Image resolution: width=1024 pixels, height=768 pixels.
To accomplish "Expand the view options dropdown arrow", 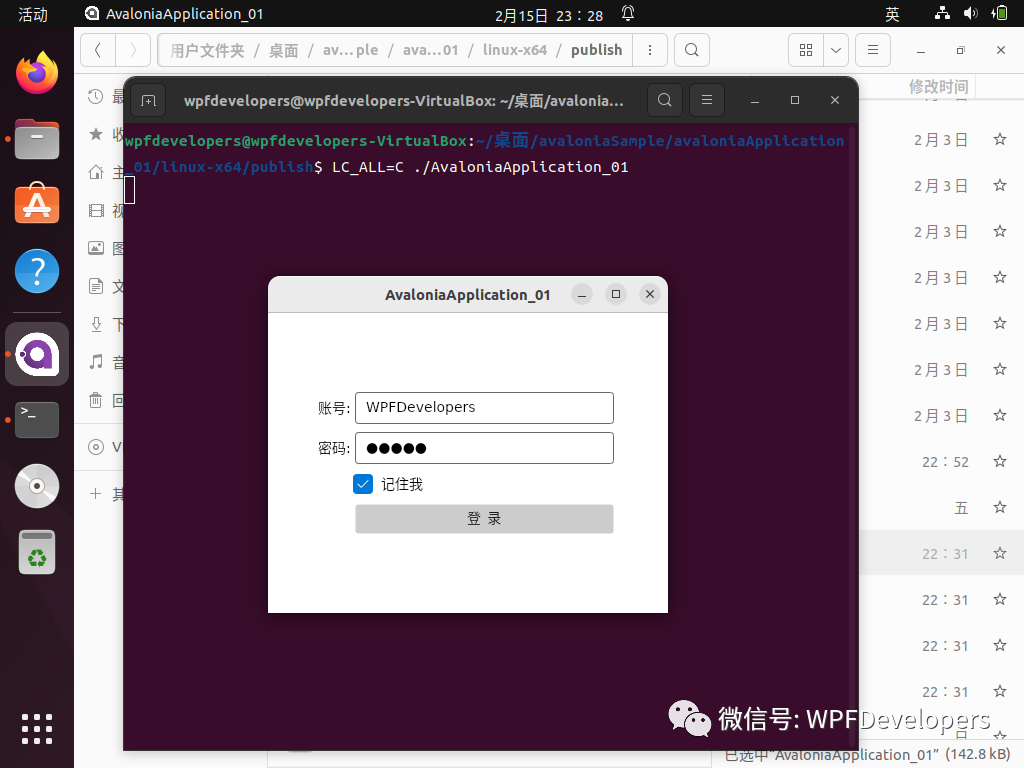I will click(x=836, y=50).
